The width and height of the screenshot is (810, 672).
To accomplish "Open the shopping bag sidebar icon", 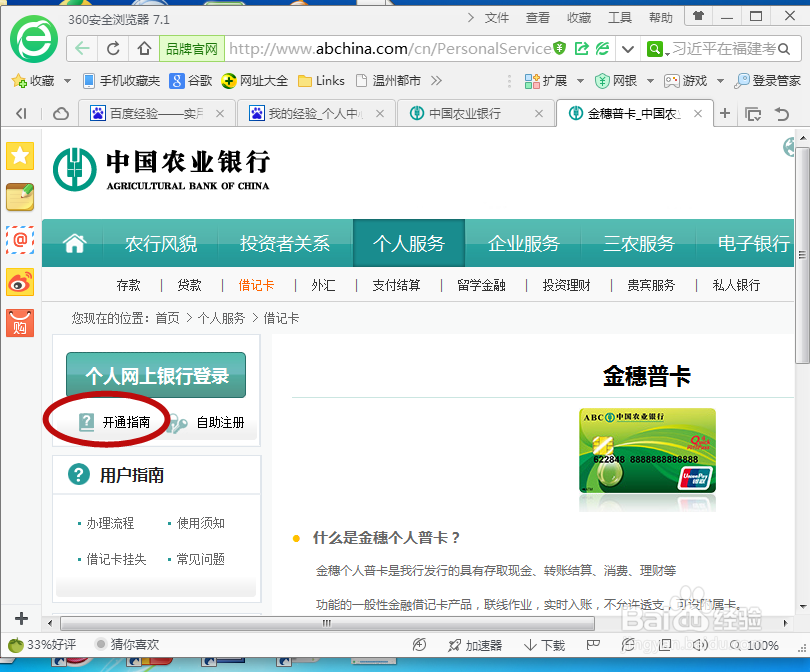I will 20,323.
